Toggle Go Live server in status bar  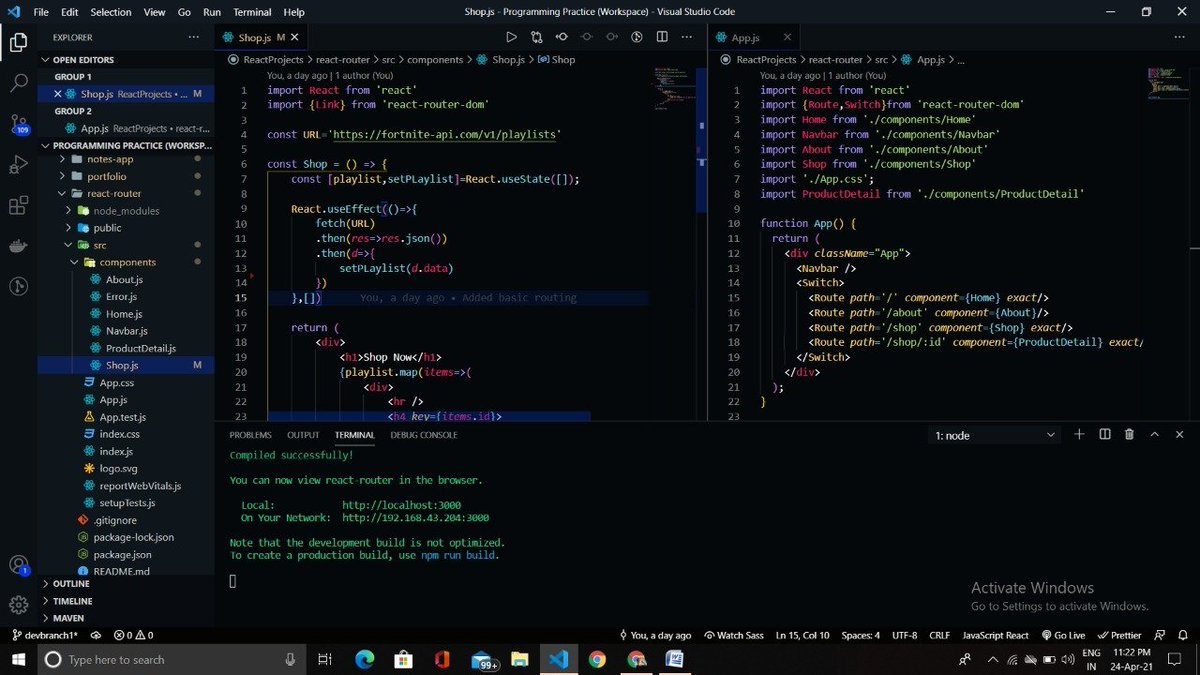click(x=1063, y=635)
